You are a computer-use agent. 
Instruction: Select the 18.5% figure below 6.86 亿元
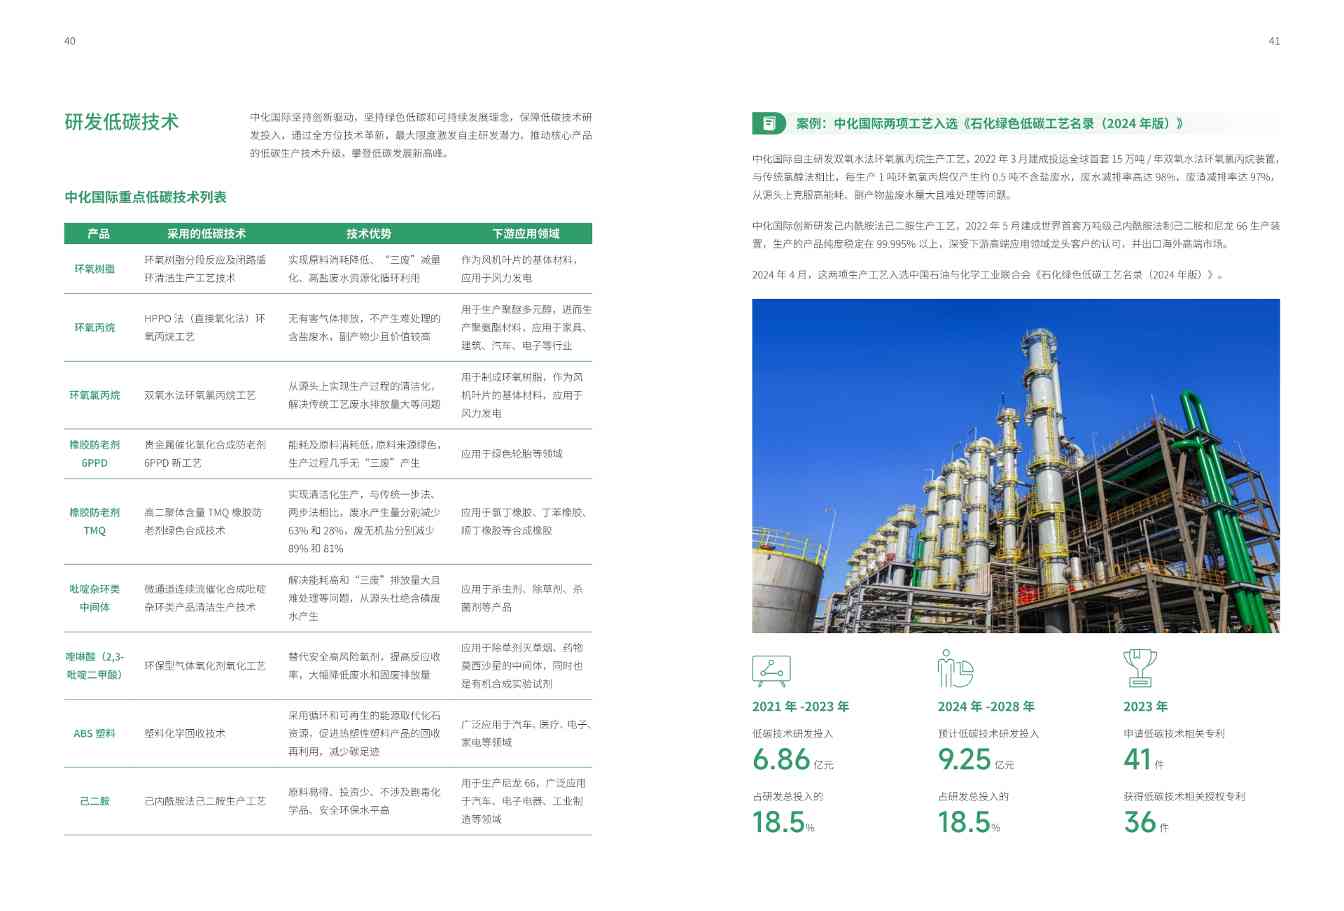tap(783, 823)
